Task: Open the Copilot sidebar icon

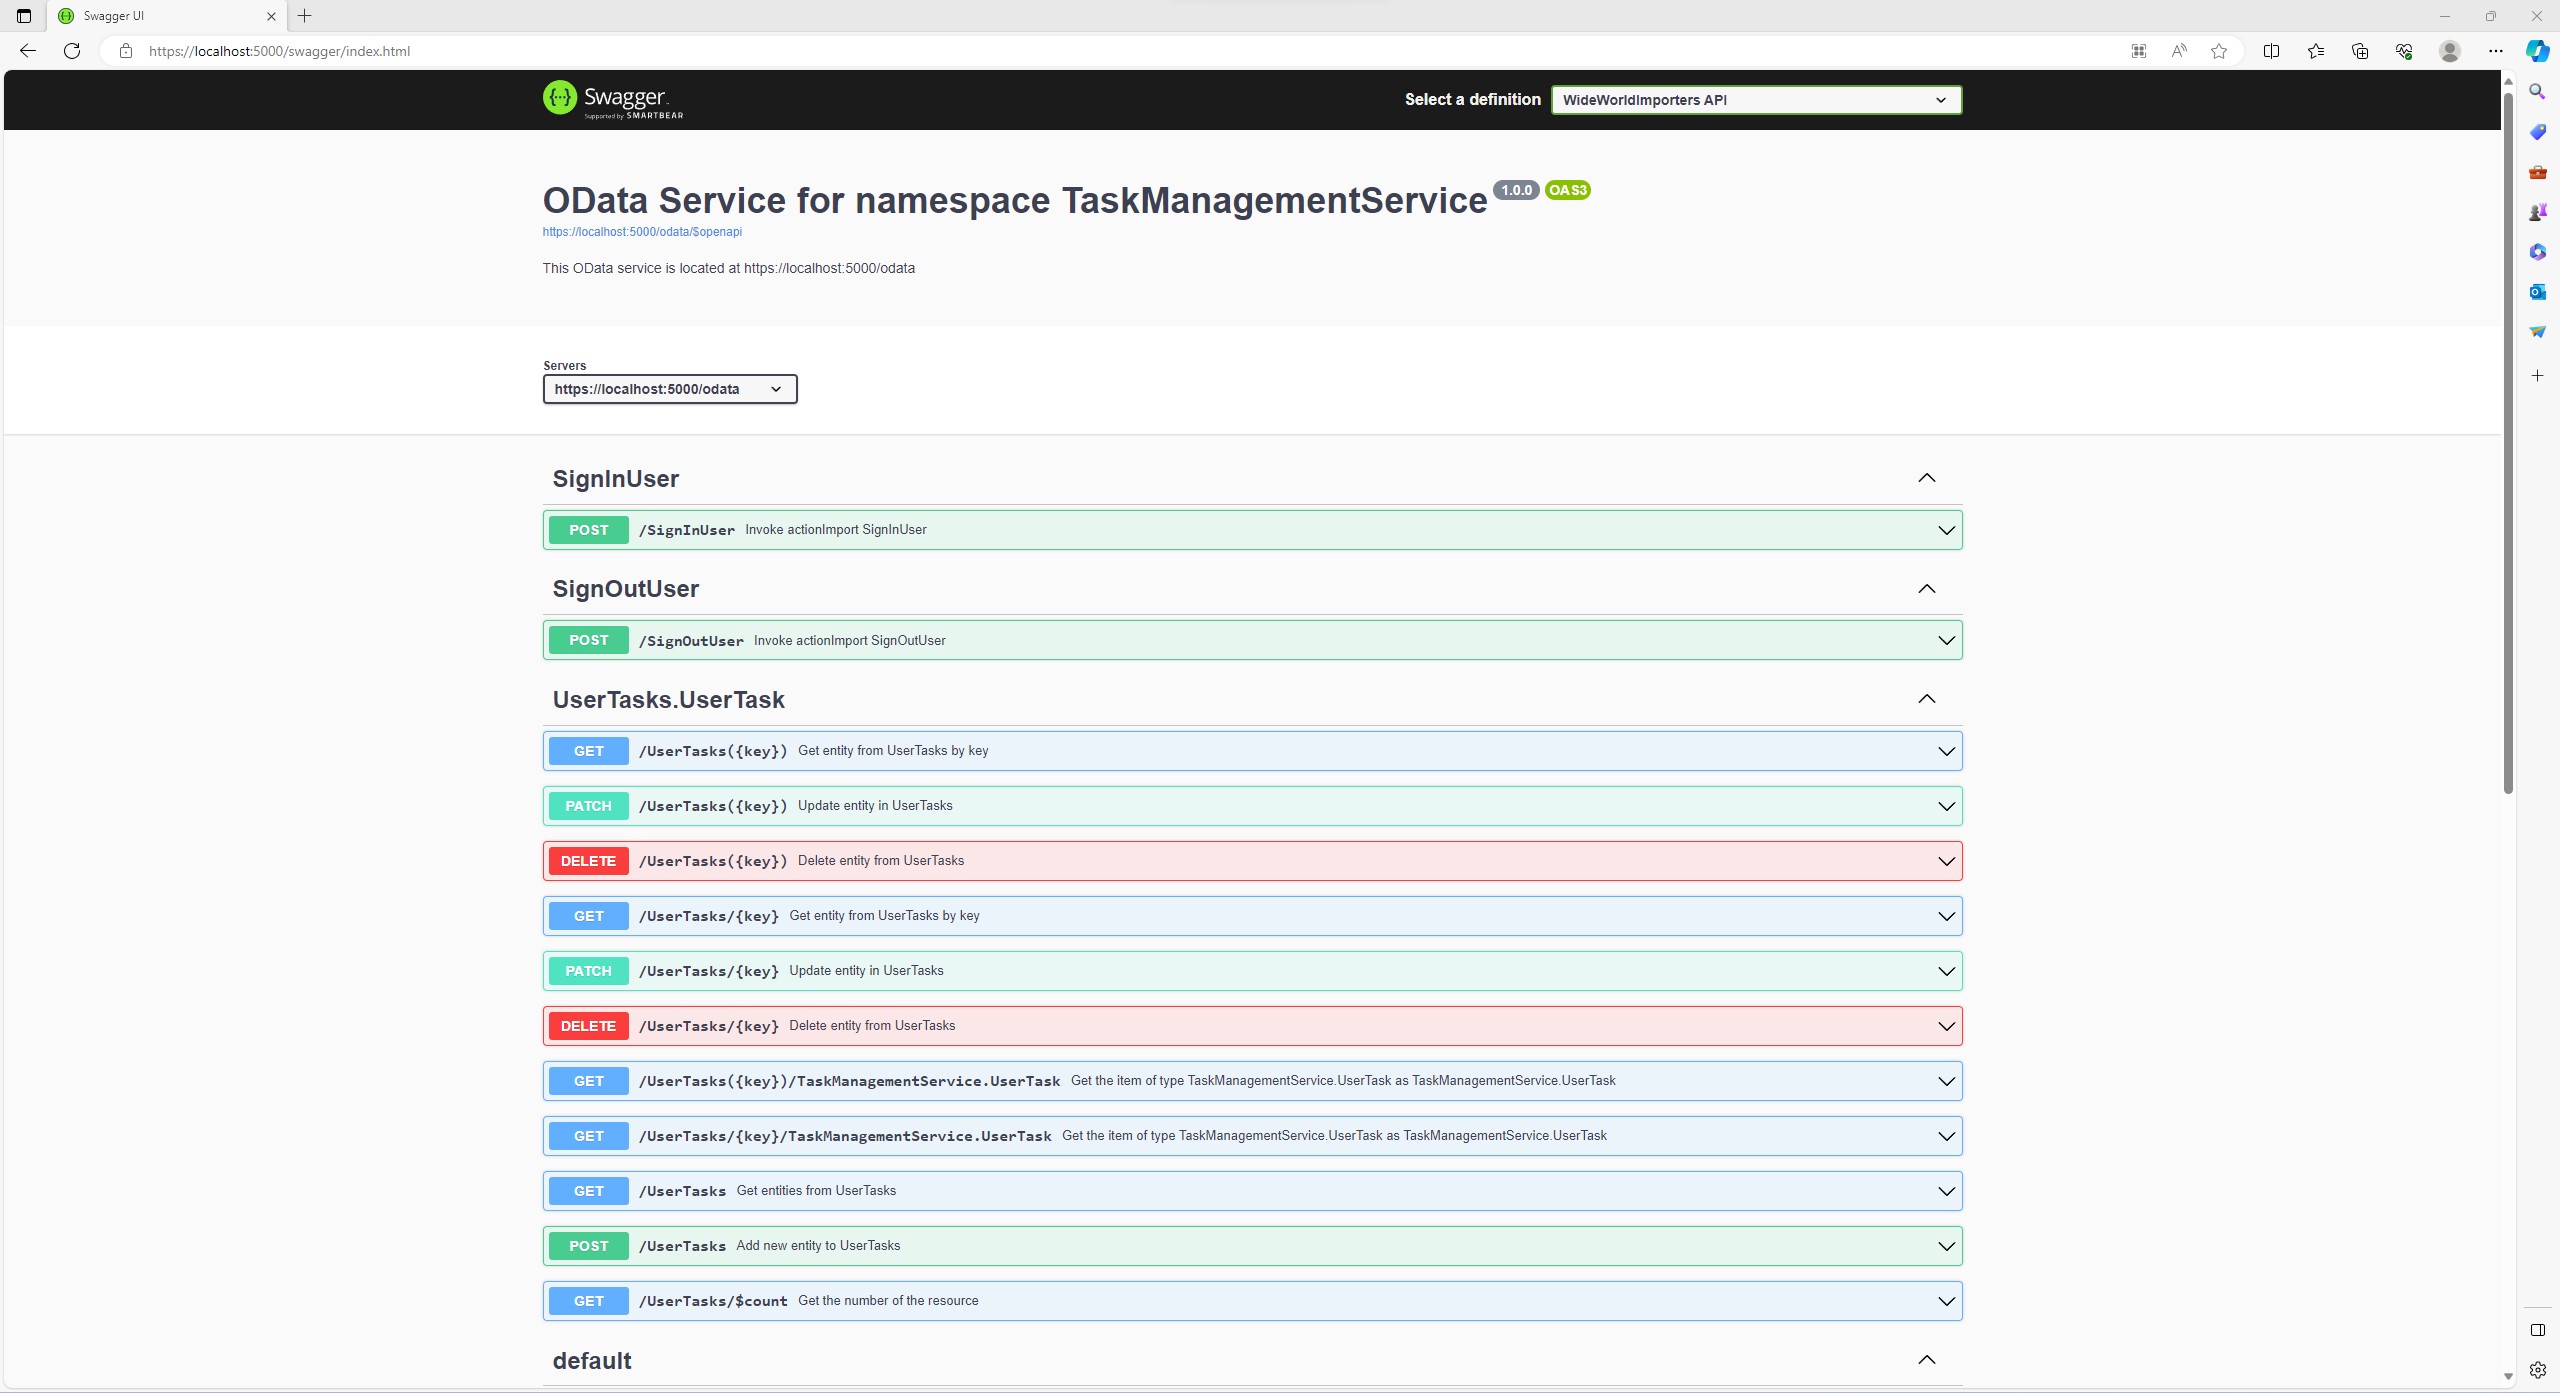Action: [2538, 51]
